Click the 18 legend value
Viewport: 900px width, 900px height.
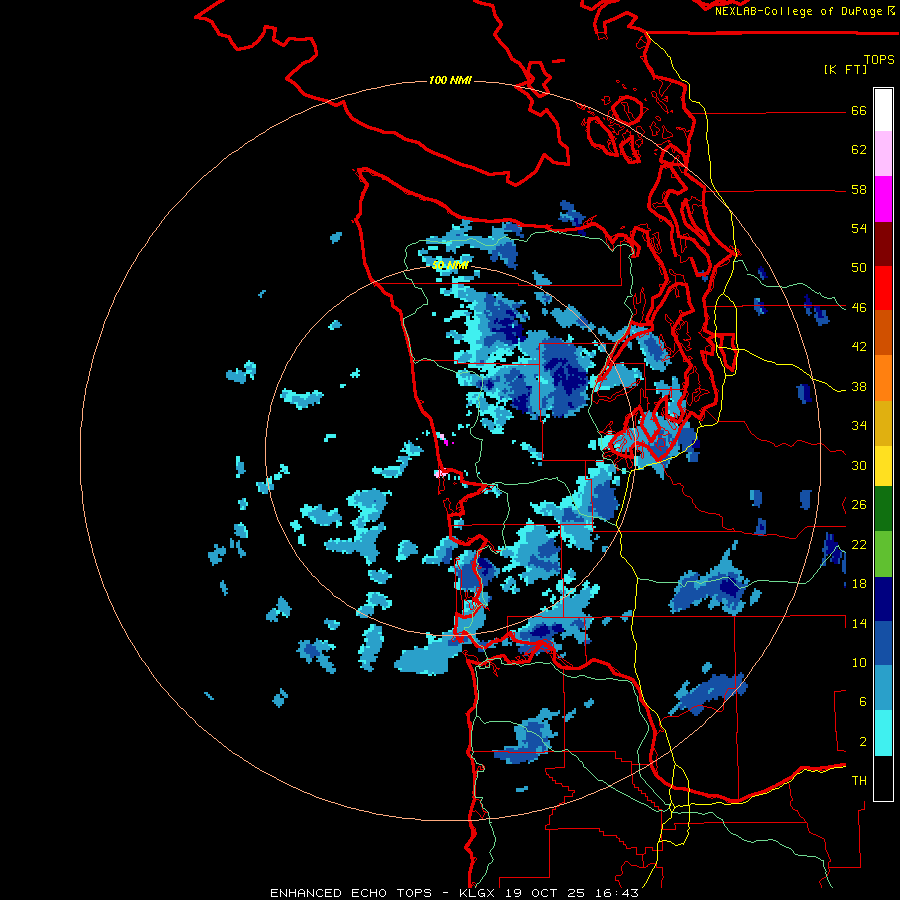click(x=859, y=584)
